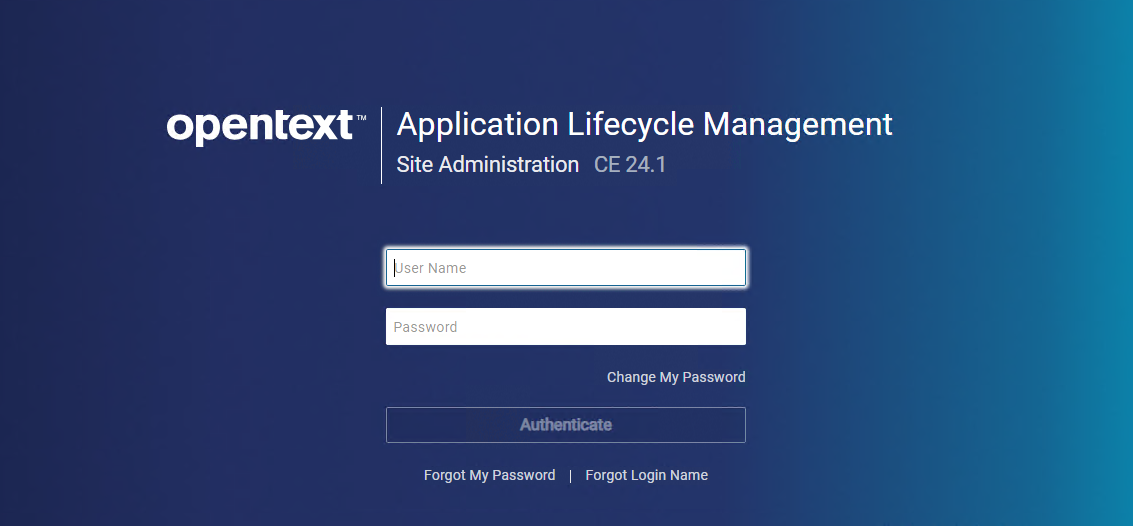Open the Change My Password link

[x=676, y=377]
